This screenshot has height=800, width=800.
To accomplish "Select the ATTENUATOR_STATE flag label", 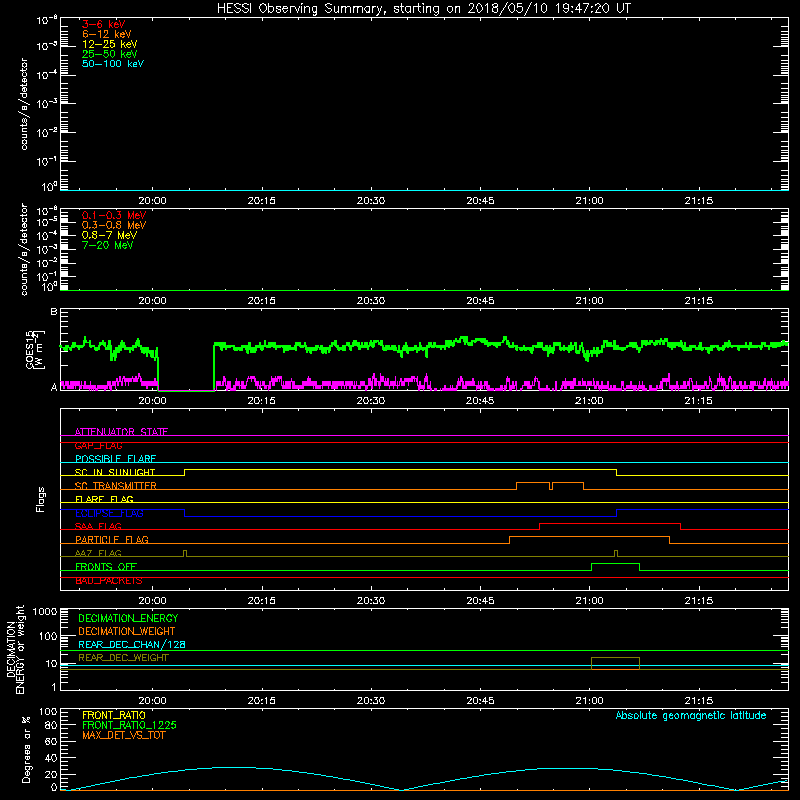I will (x=121, y=432).
